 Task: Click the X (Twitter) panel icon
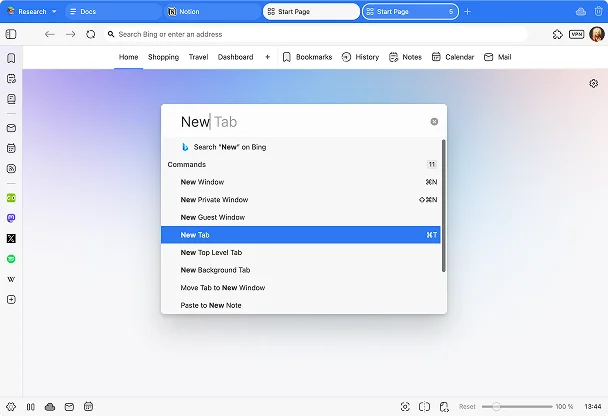pos(11,238)
